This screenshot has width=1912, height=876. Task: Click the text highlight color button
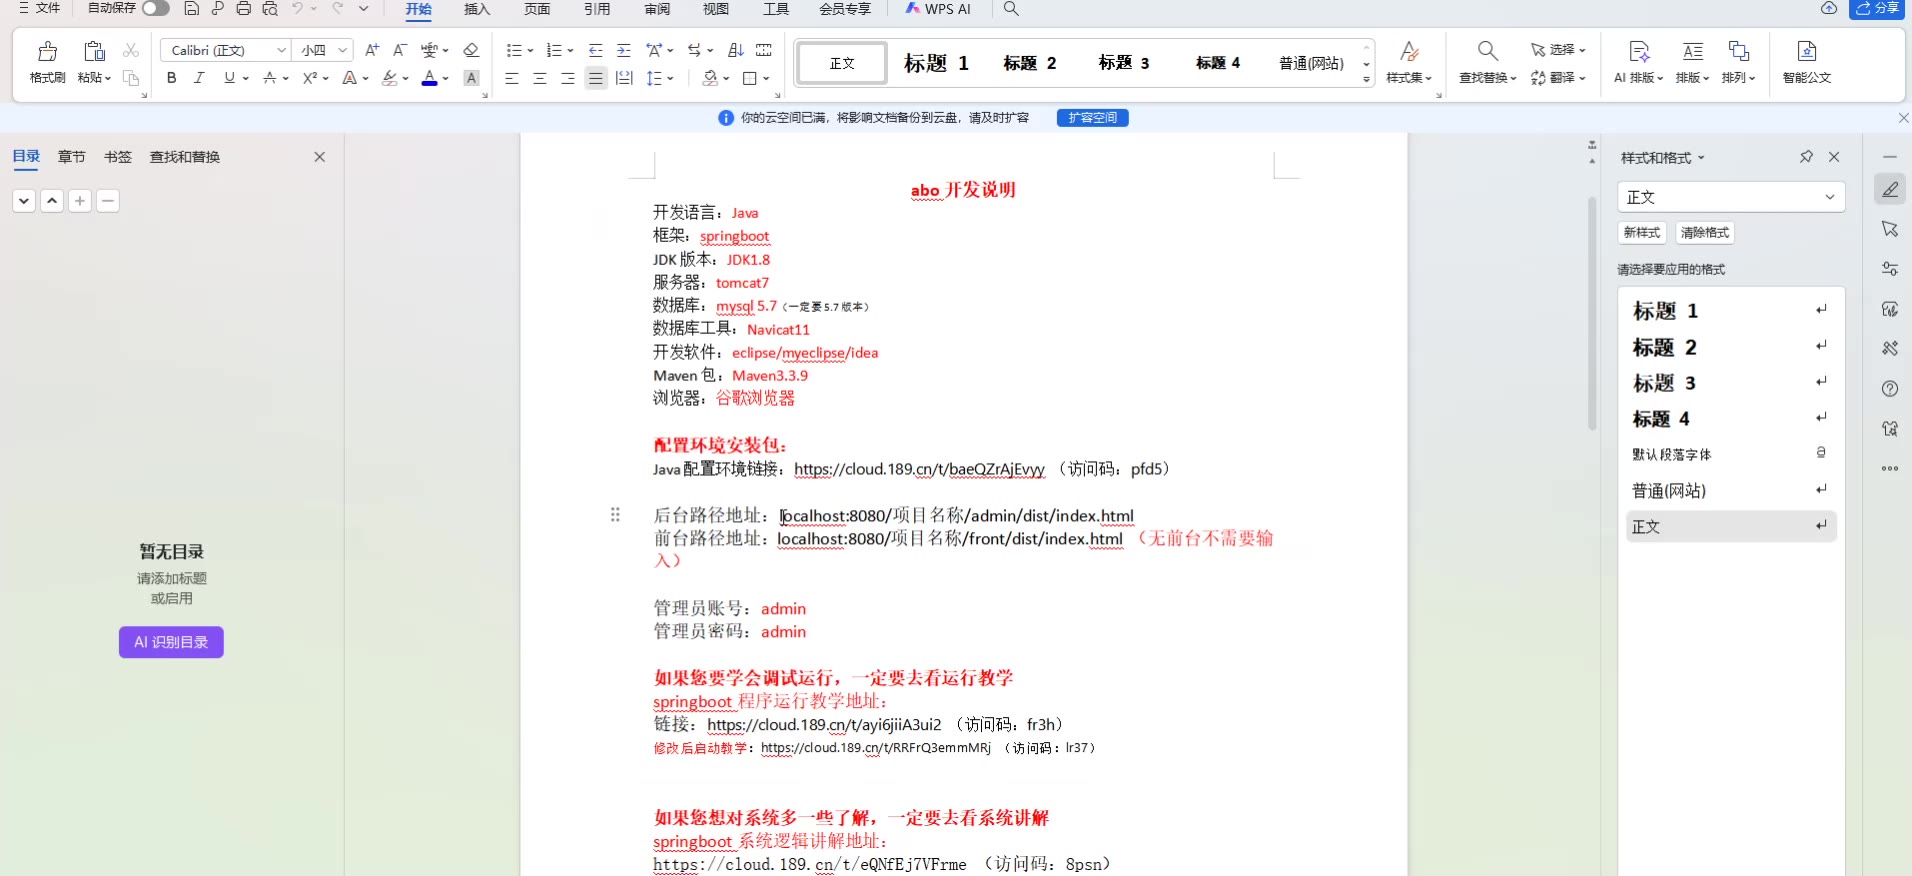[390, 78]
